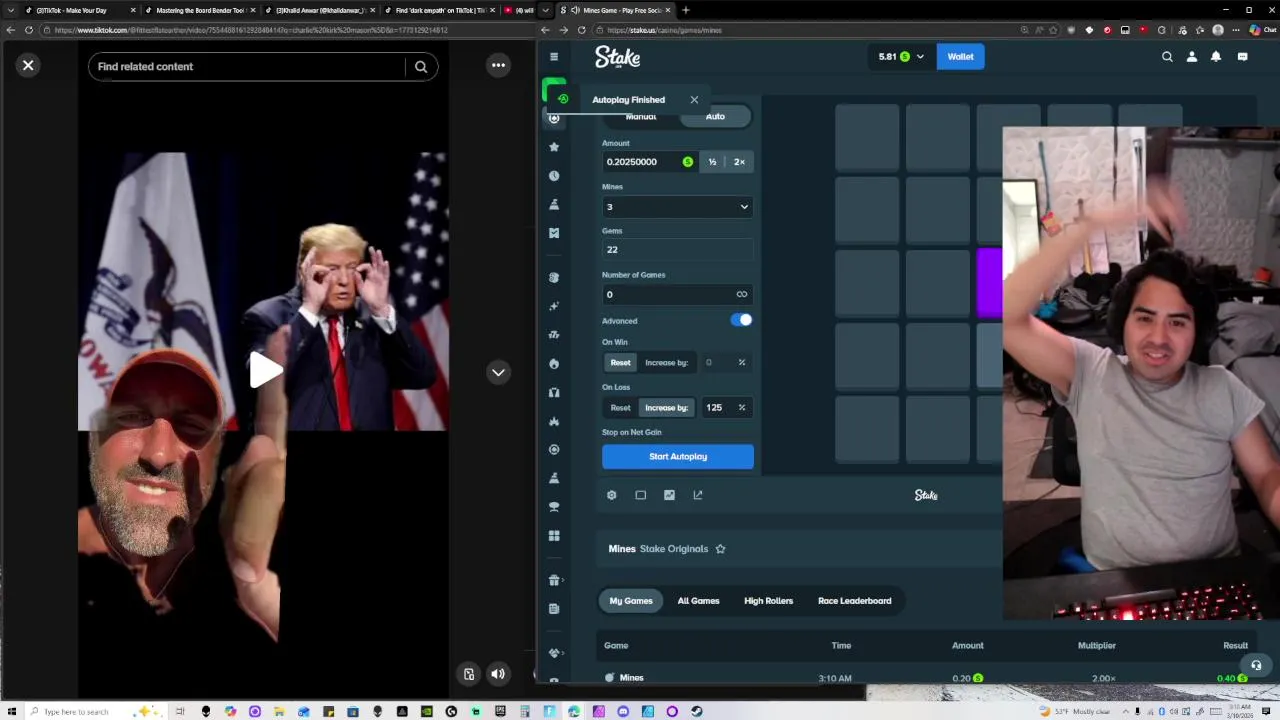This screenshot has height=720, width=1280.
Task: Click the On Loss percentage field
Action: click(x=726, y=407)
